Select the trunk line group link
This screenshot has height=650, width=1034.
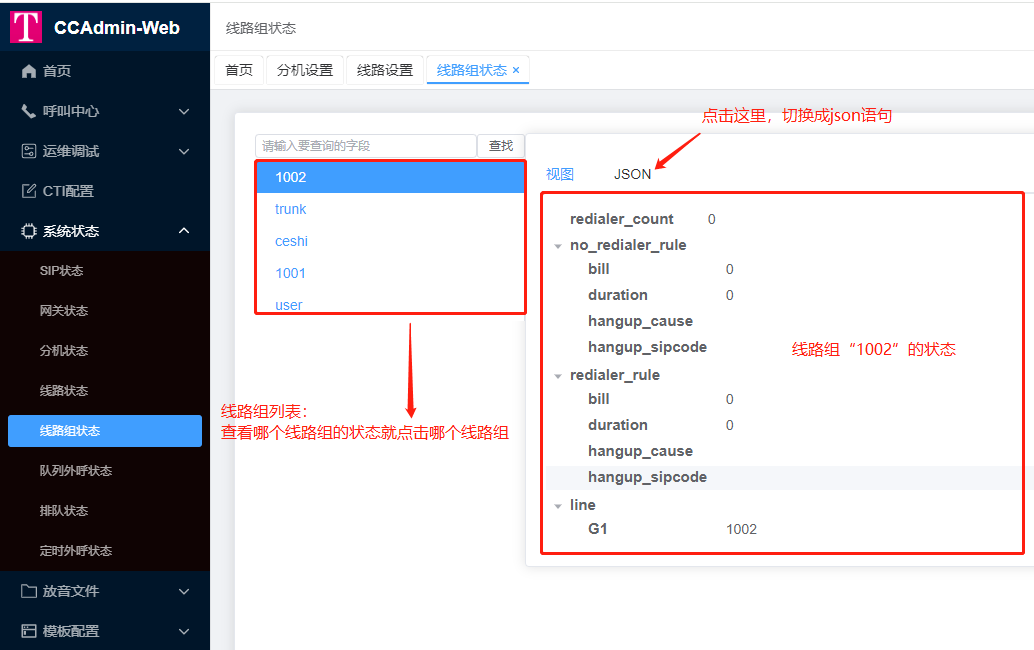(x=290, y=209)
